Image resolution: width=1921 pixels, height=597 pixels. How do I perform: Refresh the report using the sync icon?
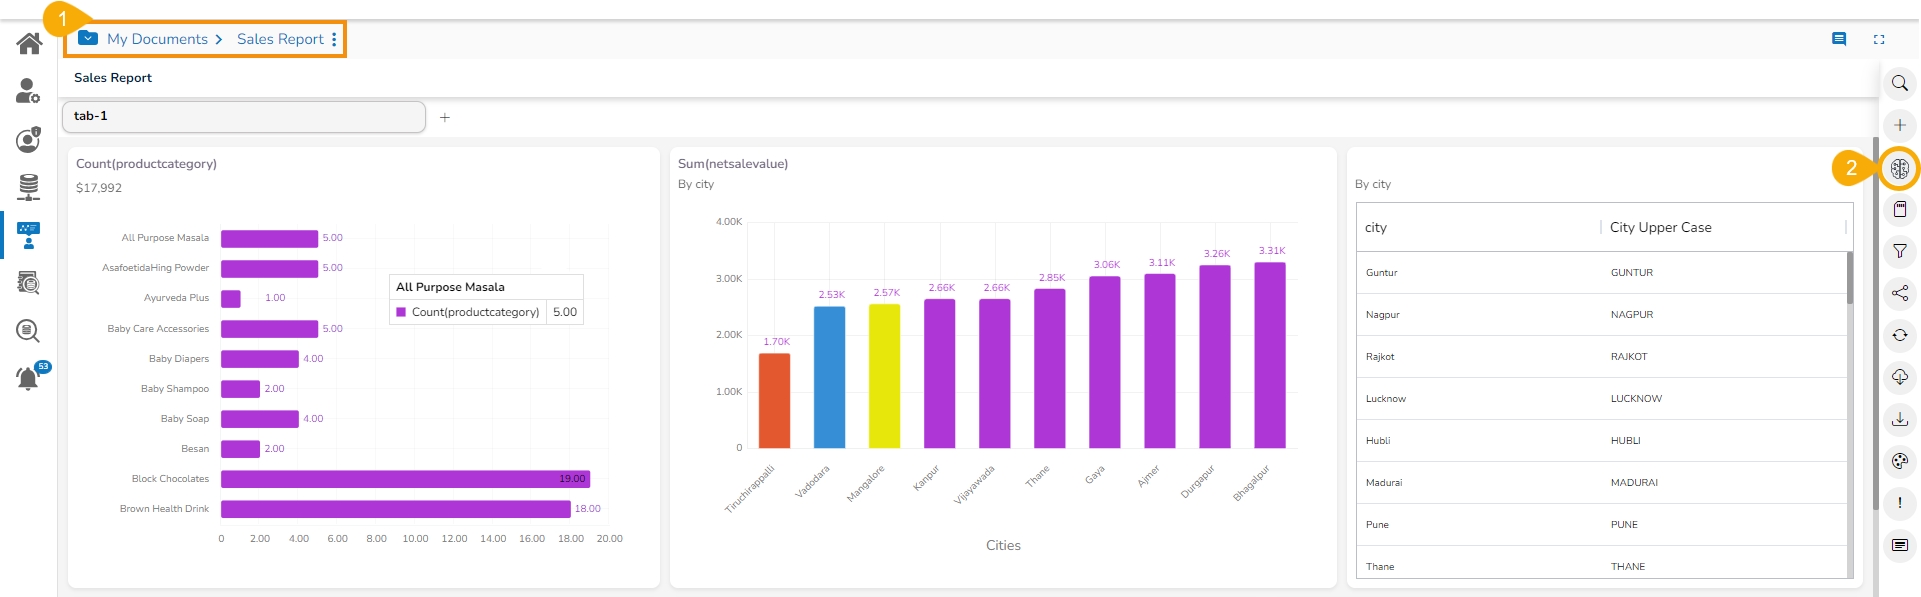pos(1899,335)
